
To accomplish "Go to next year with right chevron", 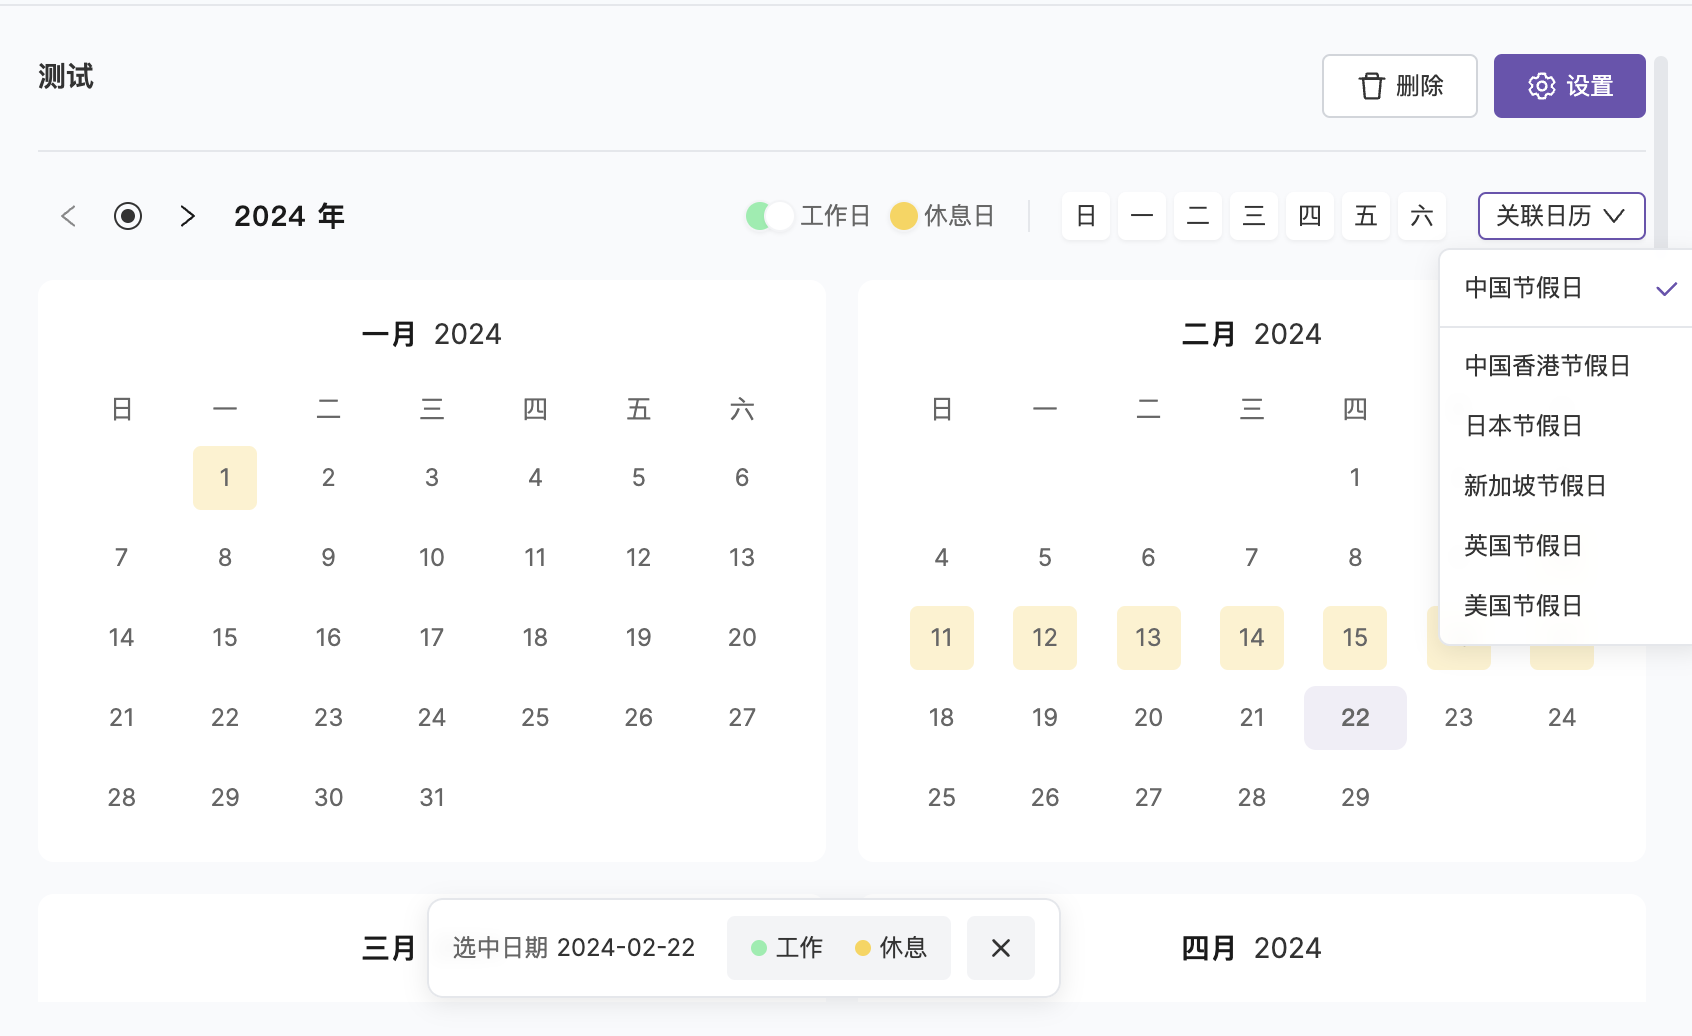I will tap(188, 216).
